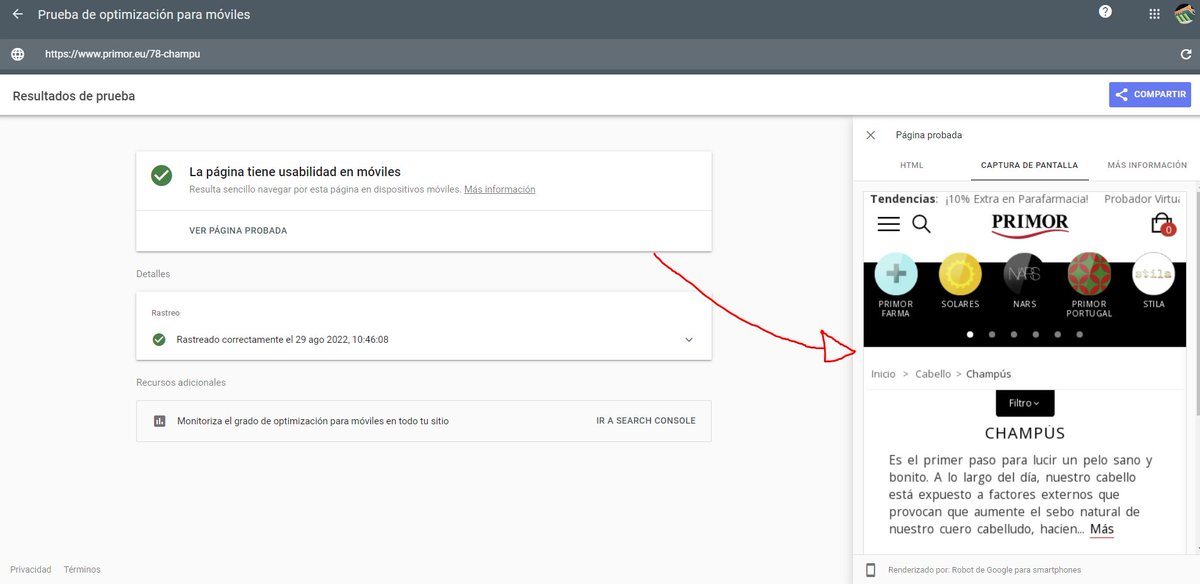Viewport: 1200px width, 584px height.
Task: Expand description with the Más link
Action: tap(1102, 529)
